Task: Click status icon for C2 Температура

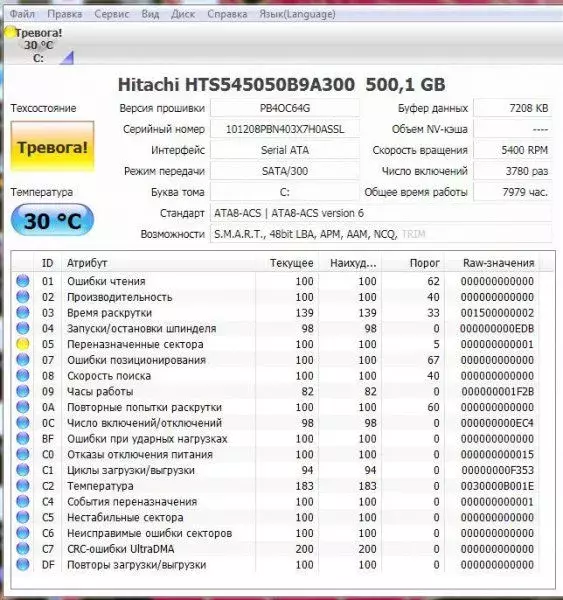Action: pyautogui.click(x=23, y=486)
